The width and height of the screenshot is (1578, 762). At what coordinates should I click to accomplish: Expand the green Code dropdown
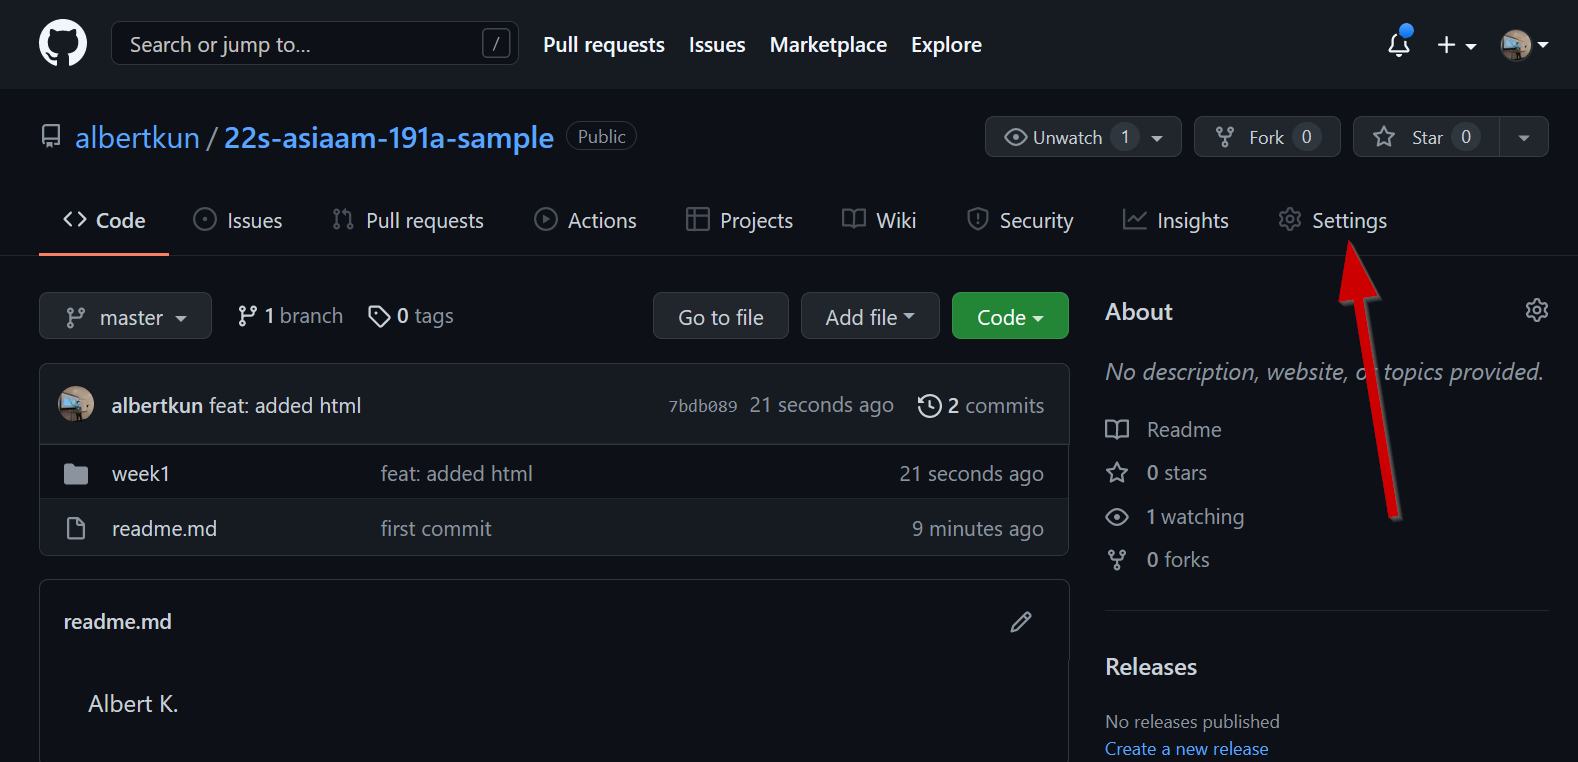(1009, 317)
